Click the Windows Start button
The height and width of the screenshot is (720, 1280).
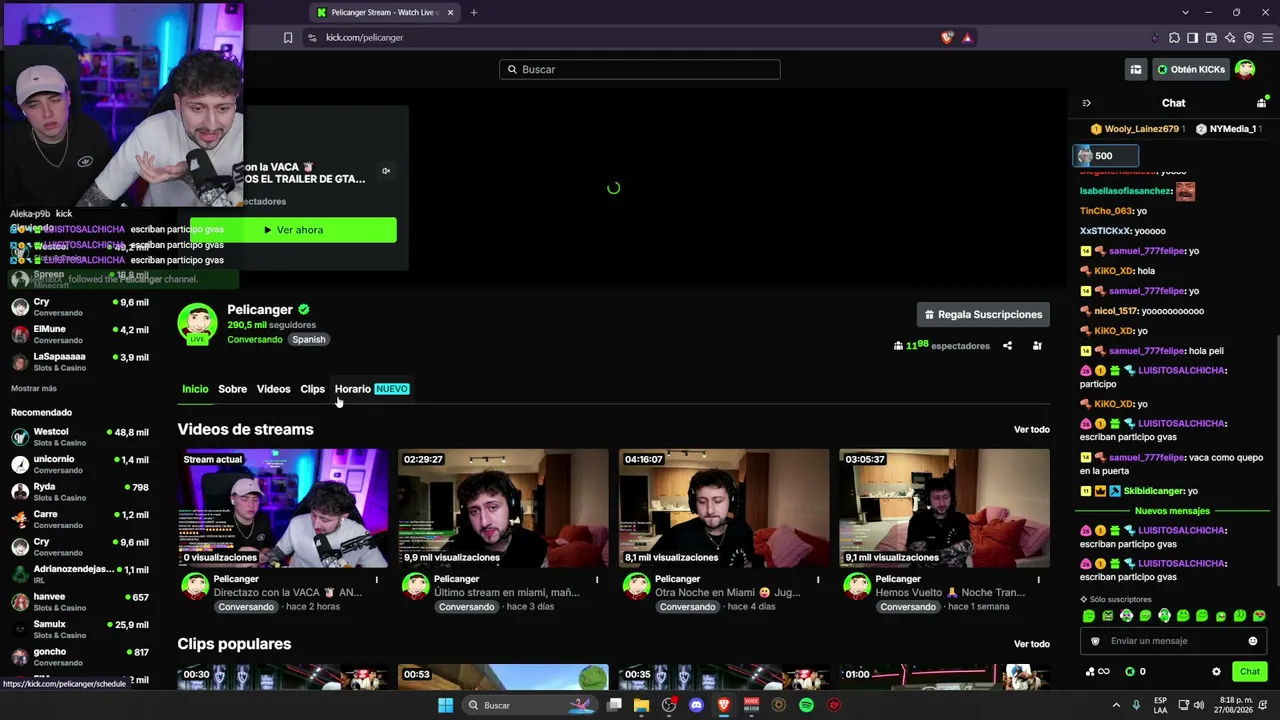(445, 705)
